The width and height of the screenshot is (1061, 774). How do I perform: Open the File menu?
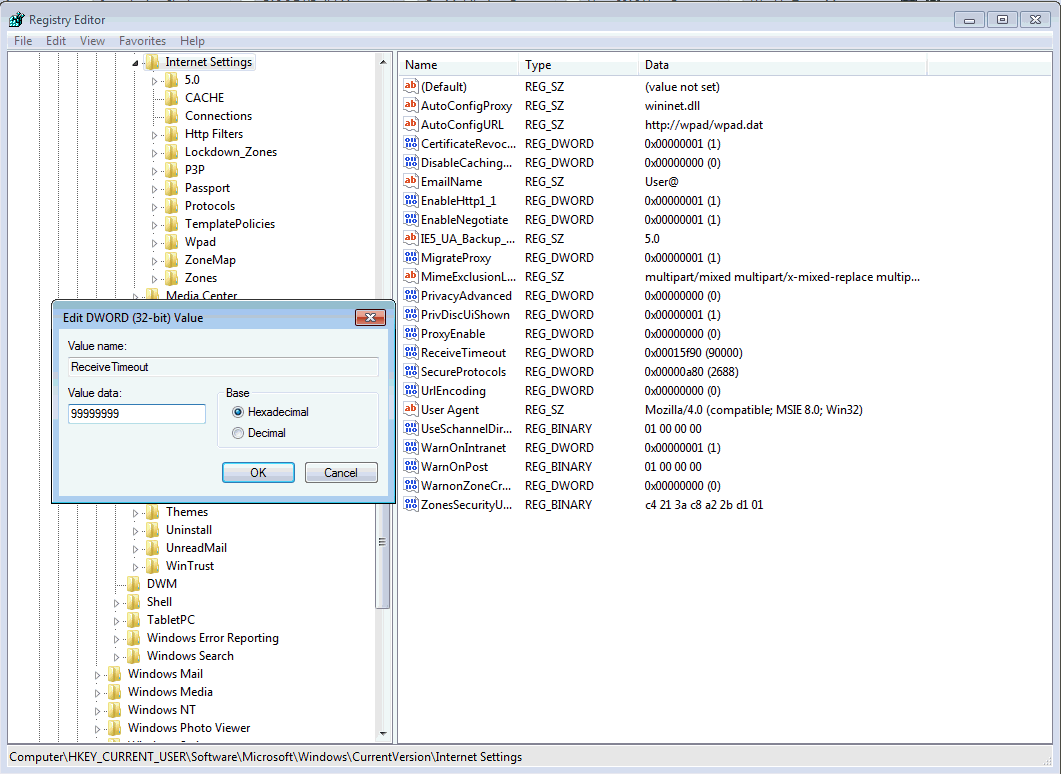coord(23,41)
